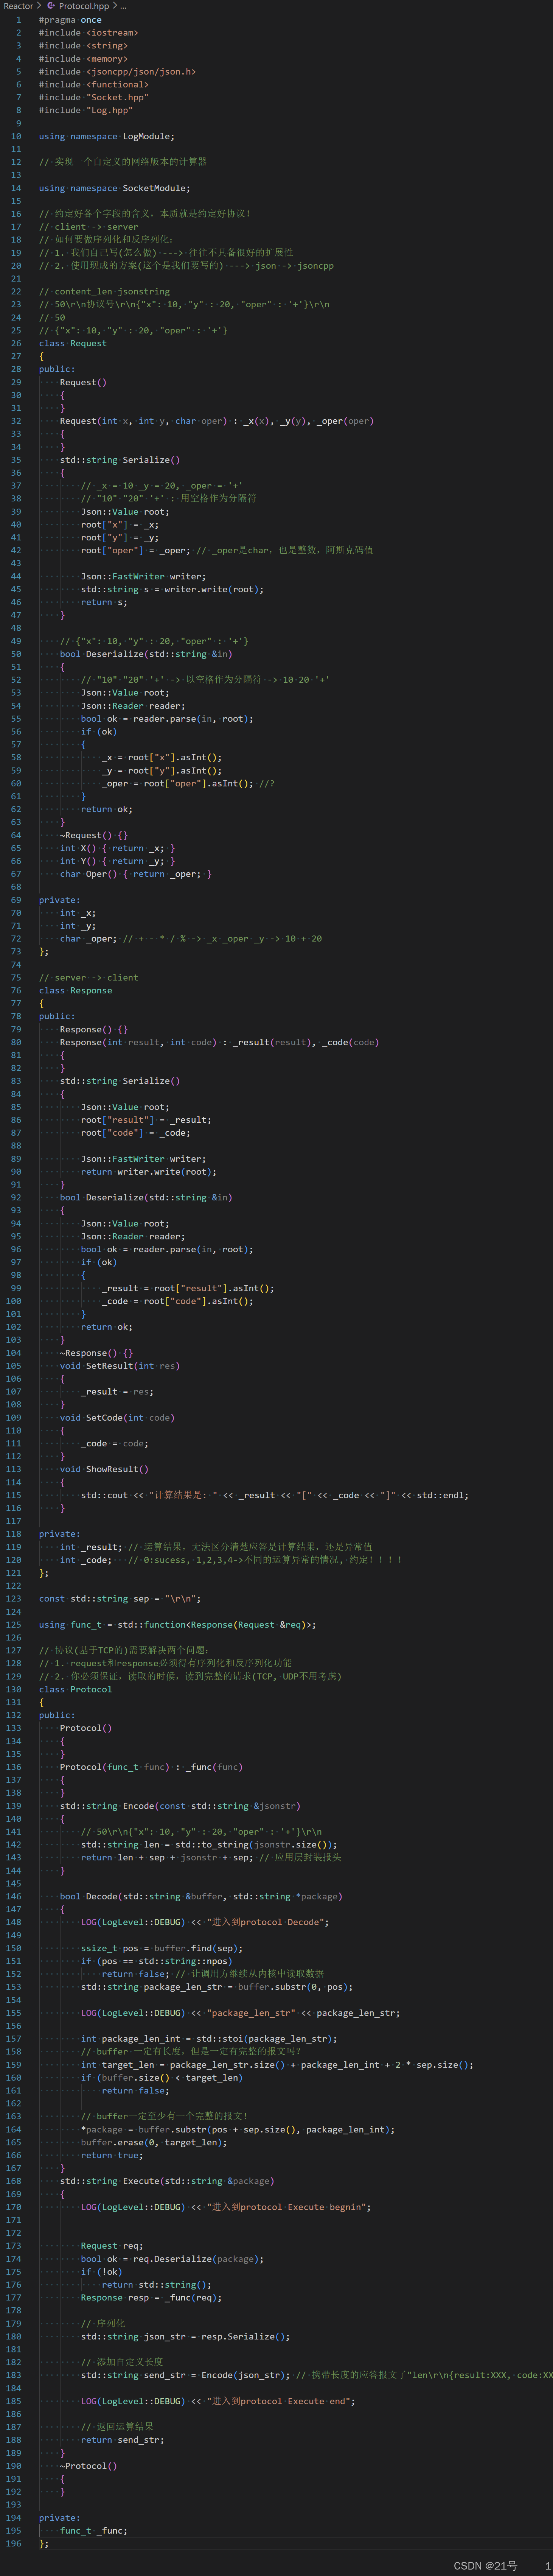Click the 'Request req;' declaration

pos(112,2246)
